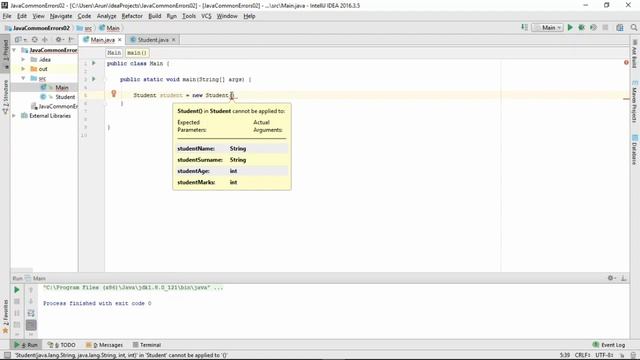
Task: Click the run gutter arrow beside main method
Action: tap(93, 79)
